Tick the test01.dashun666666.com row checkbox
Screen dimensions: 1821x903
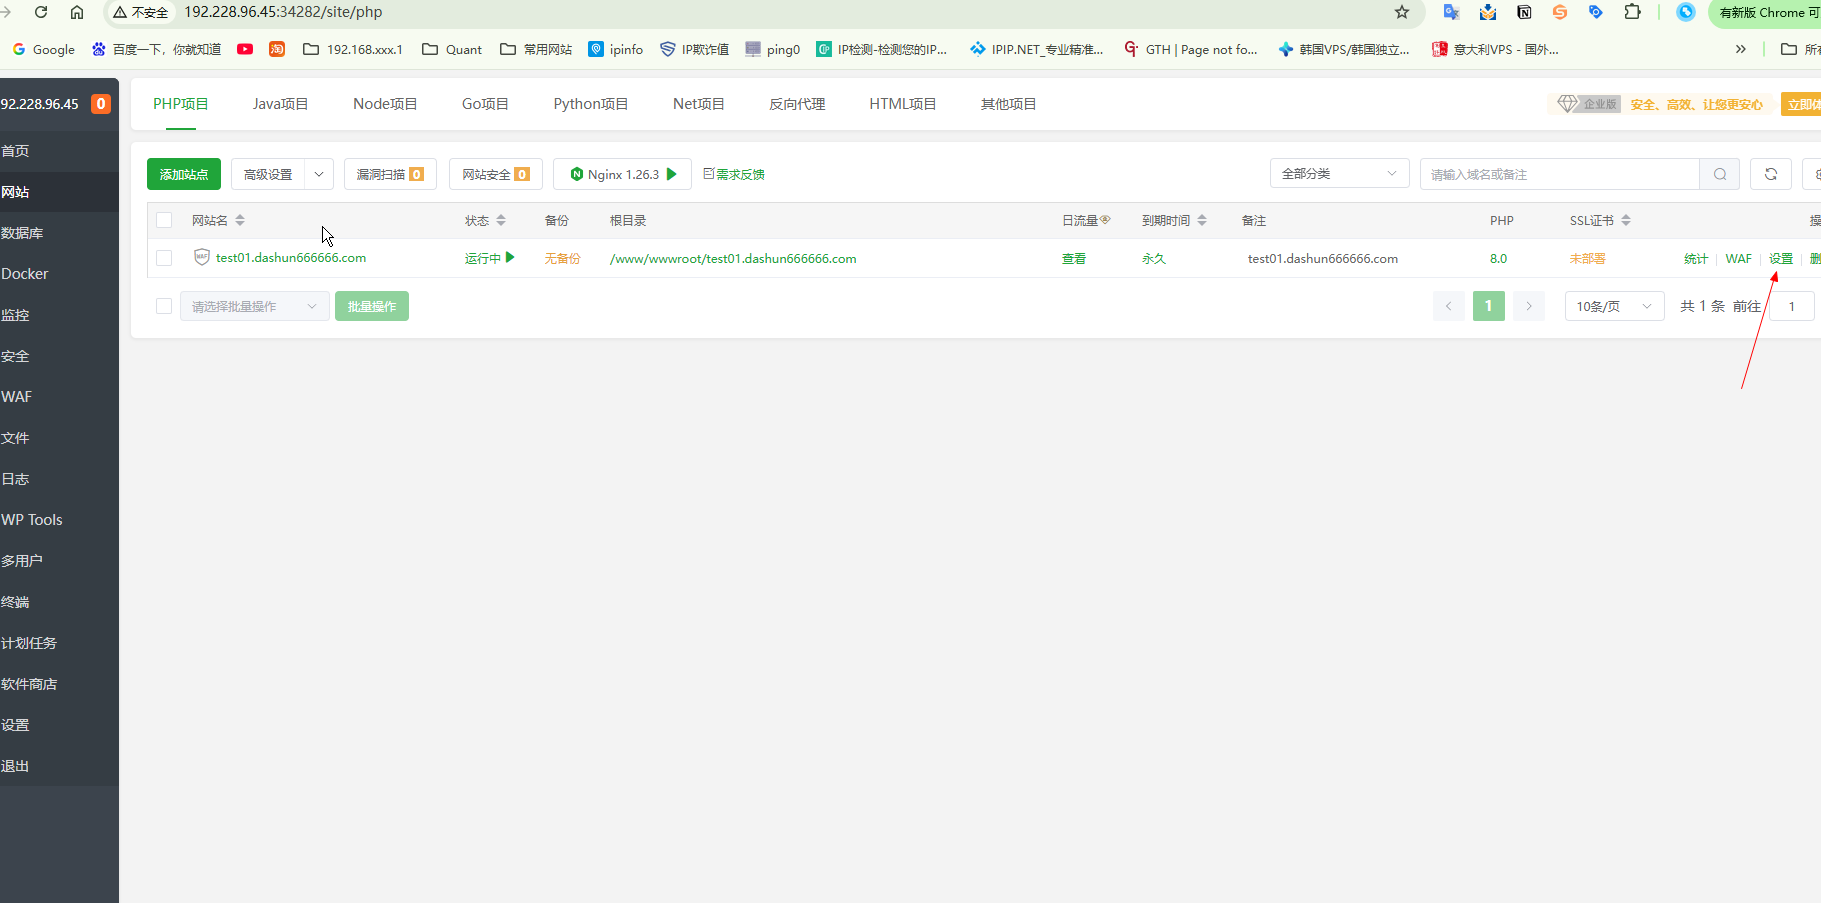164,258
